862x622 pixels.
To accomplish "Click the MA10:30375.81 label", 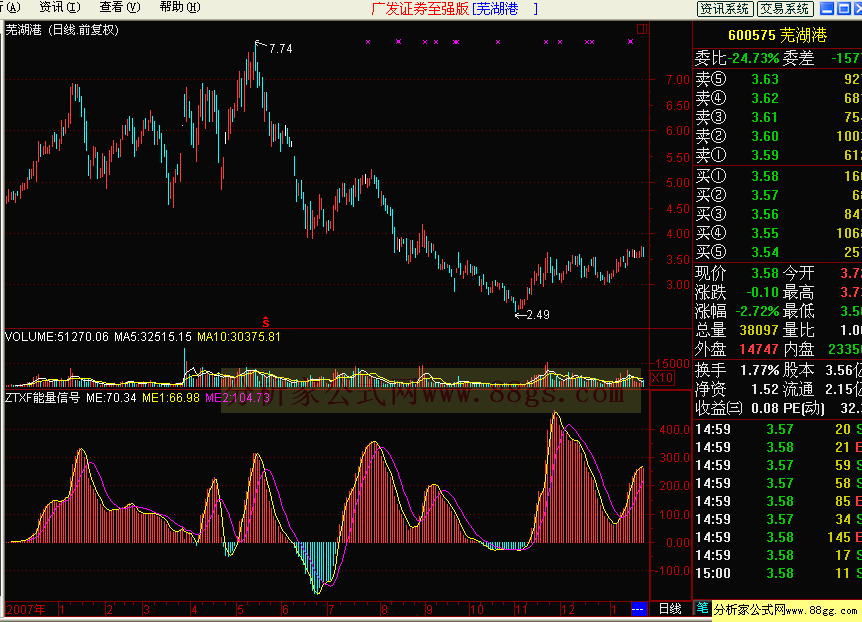I will point(239,337).
